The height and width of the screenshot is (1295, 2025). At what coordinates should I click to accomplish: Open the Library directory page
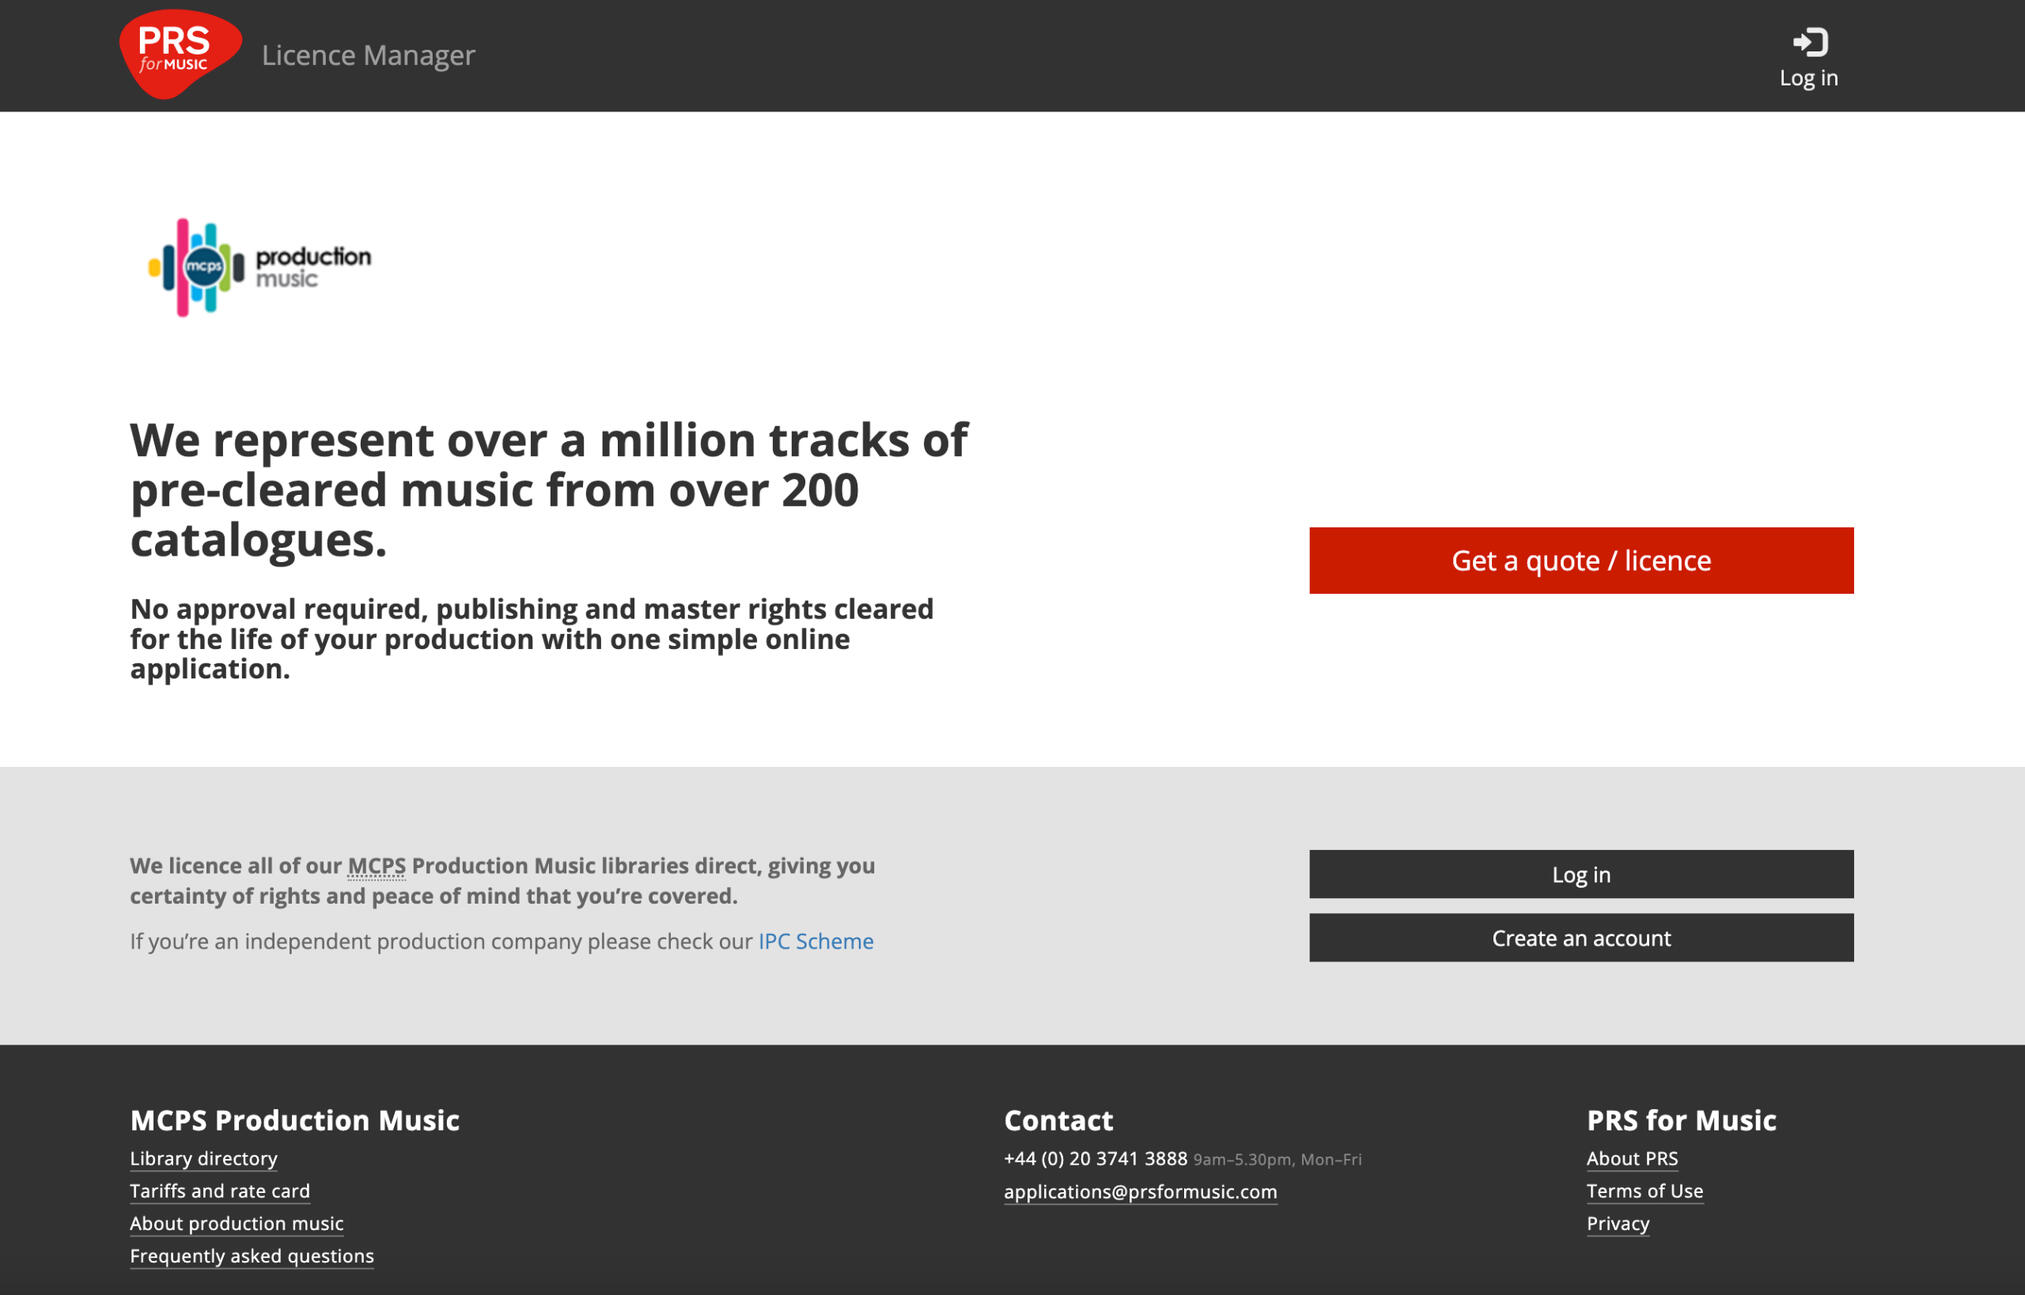[203, 1158]
